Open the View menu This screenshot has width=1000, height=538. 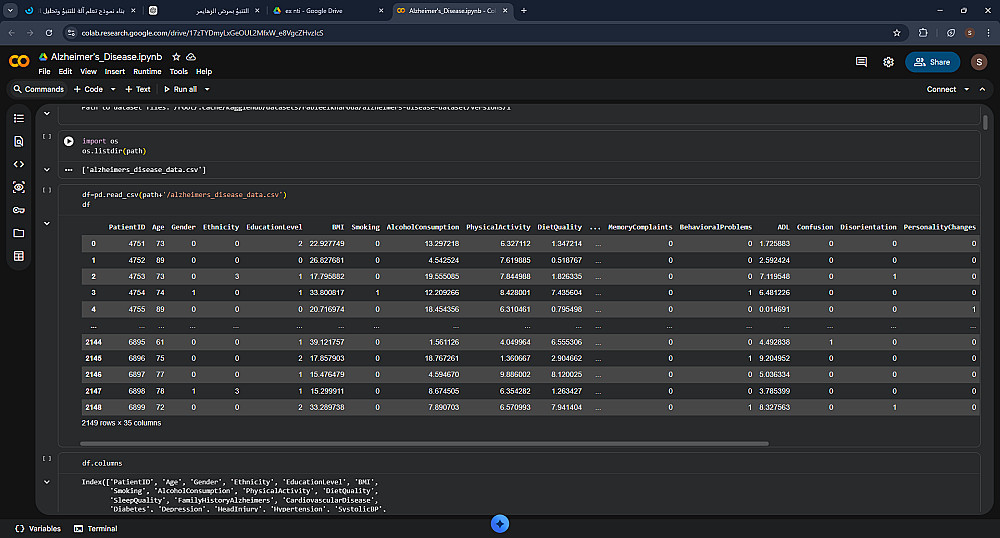88,71
